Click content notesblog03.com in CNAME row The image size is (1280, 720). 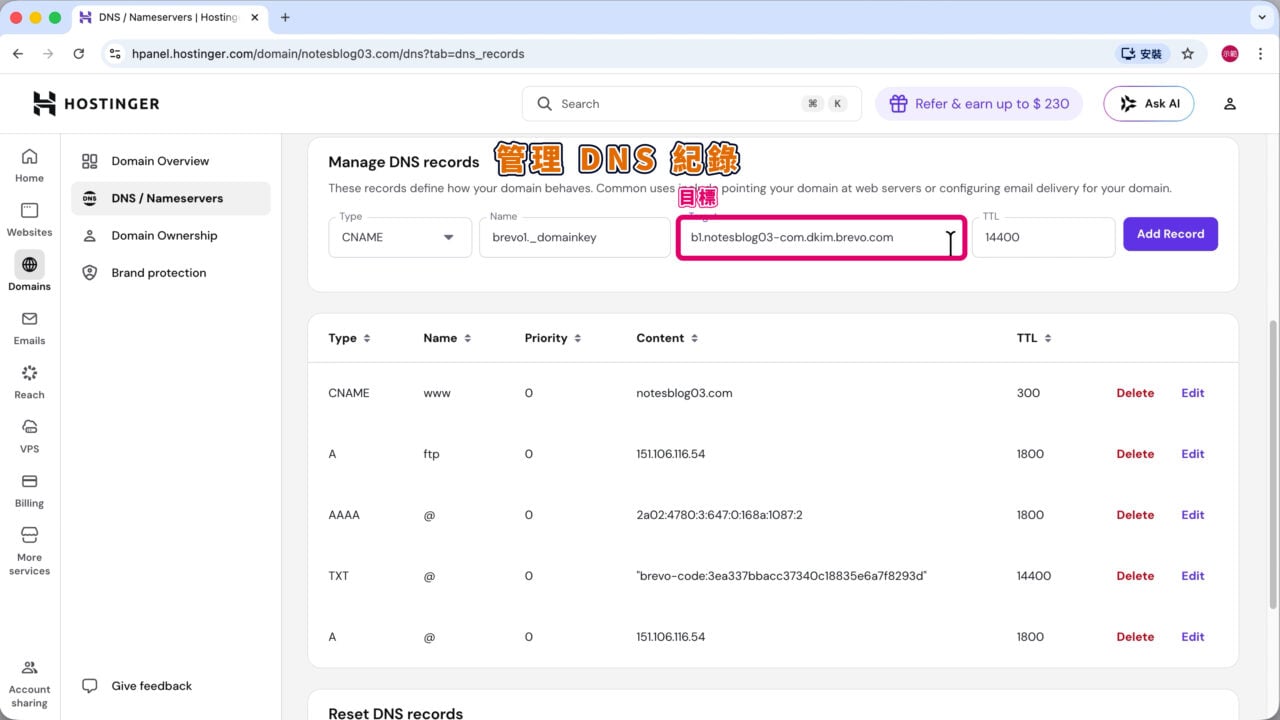(684, 393)
